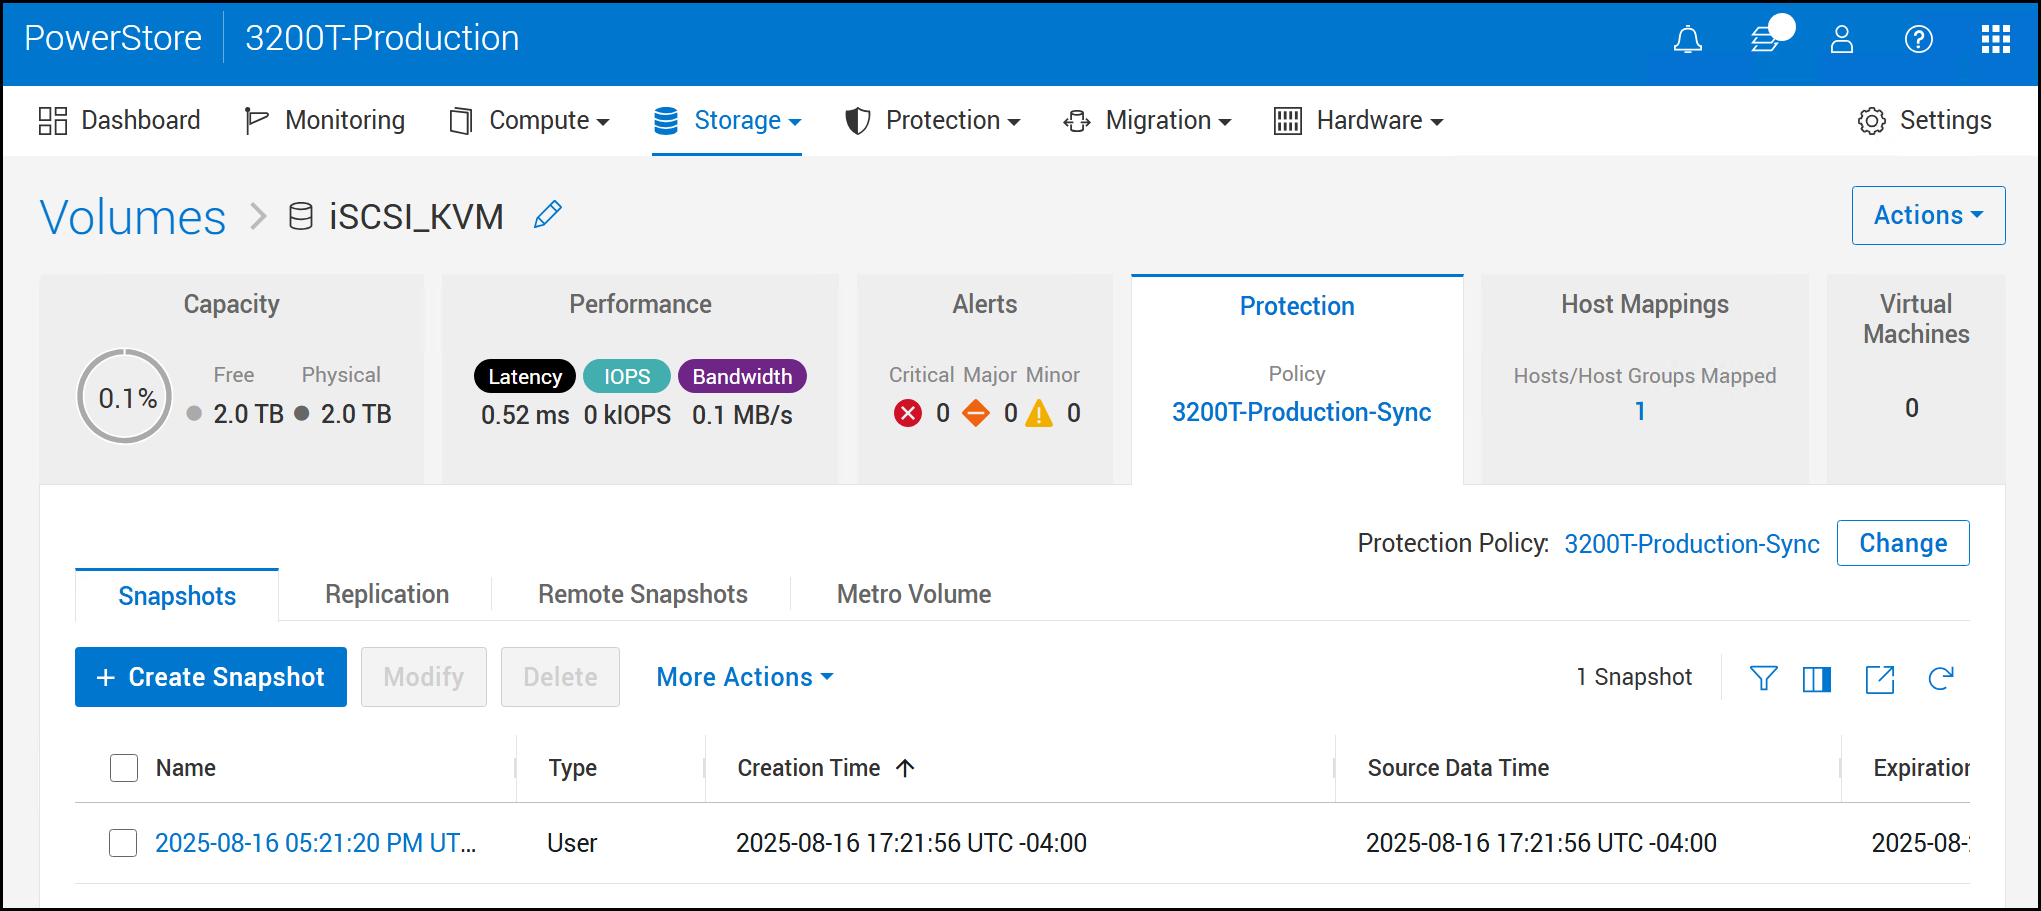Screen dimensions: 2041x911
Task: Switch to the Metro Volume tab
Action: point(914,594)
